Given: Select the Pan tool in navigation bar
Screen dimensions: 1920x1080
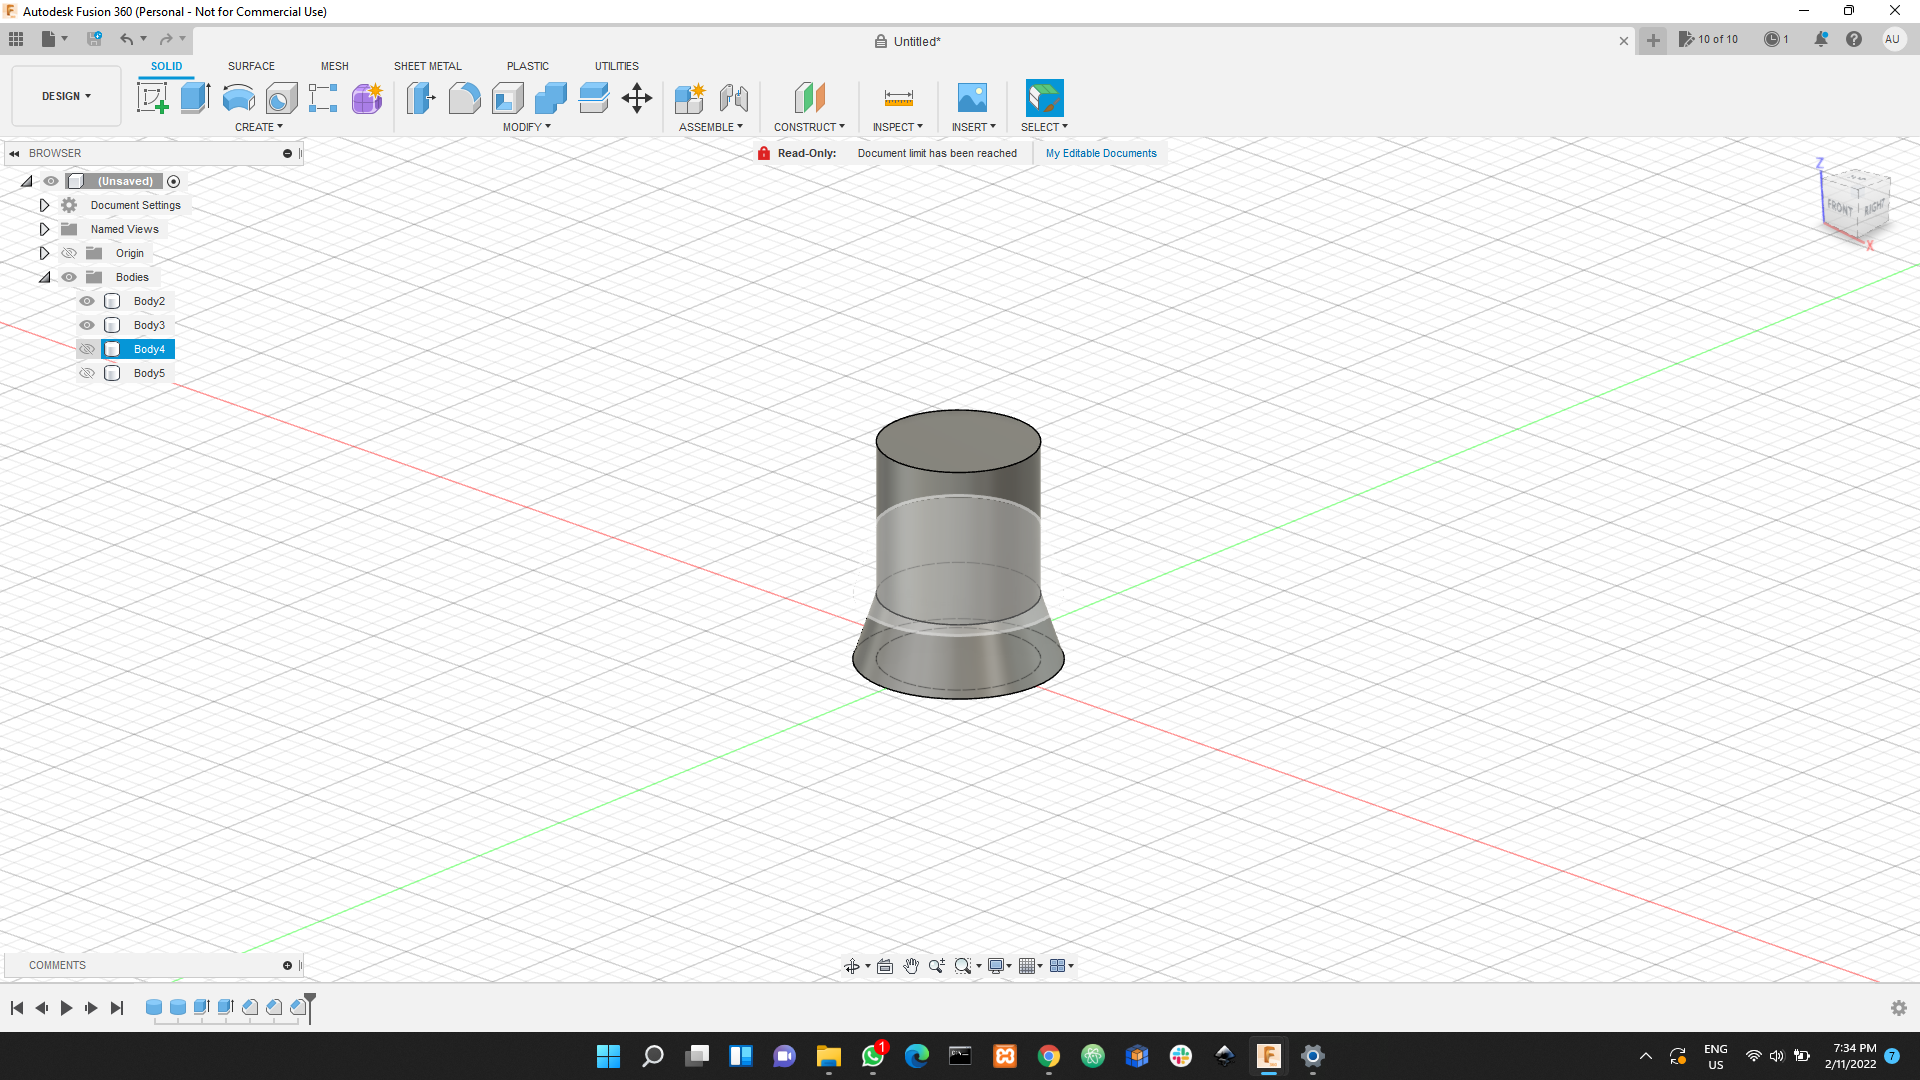Looking at the screenshot, I should pyautogui.click(x=911, y=965).
